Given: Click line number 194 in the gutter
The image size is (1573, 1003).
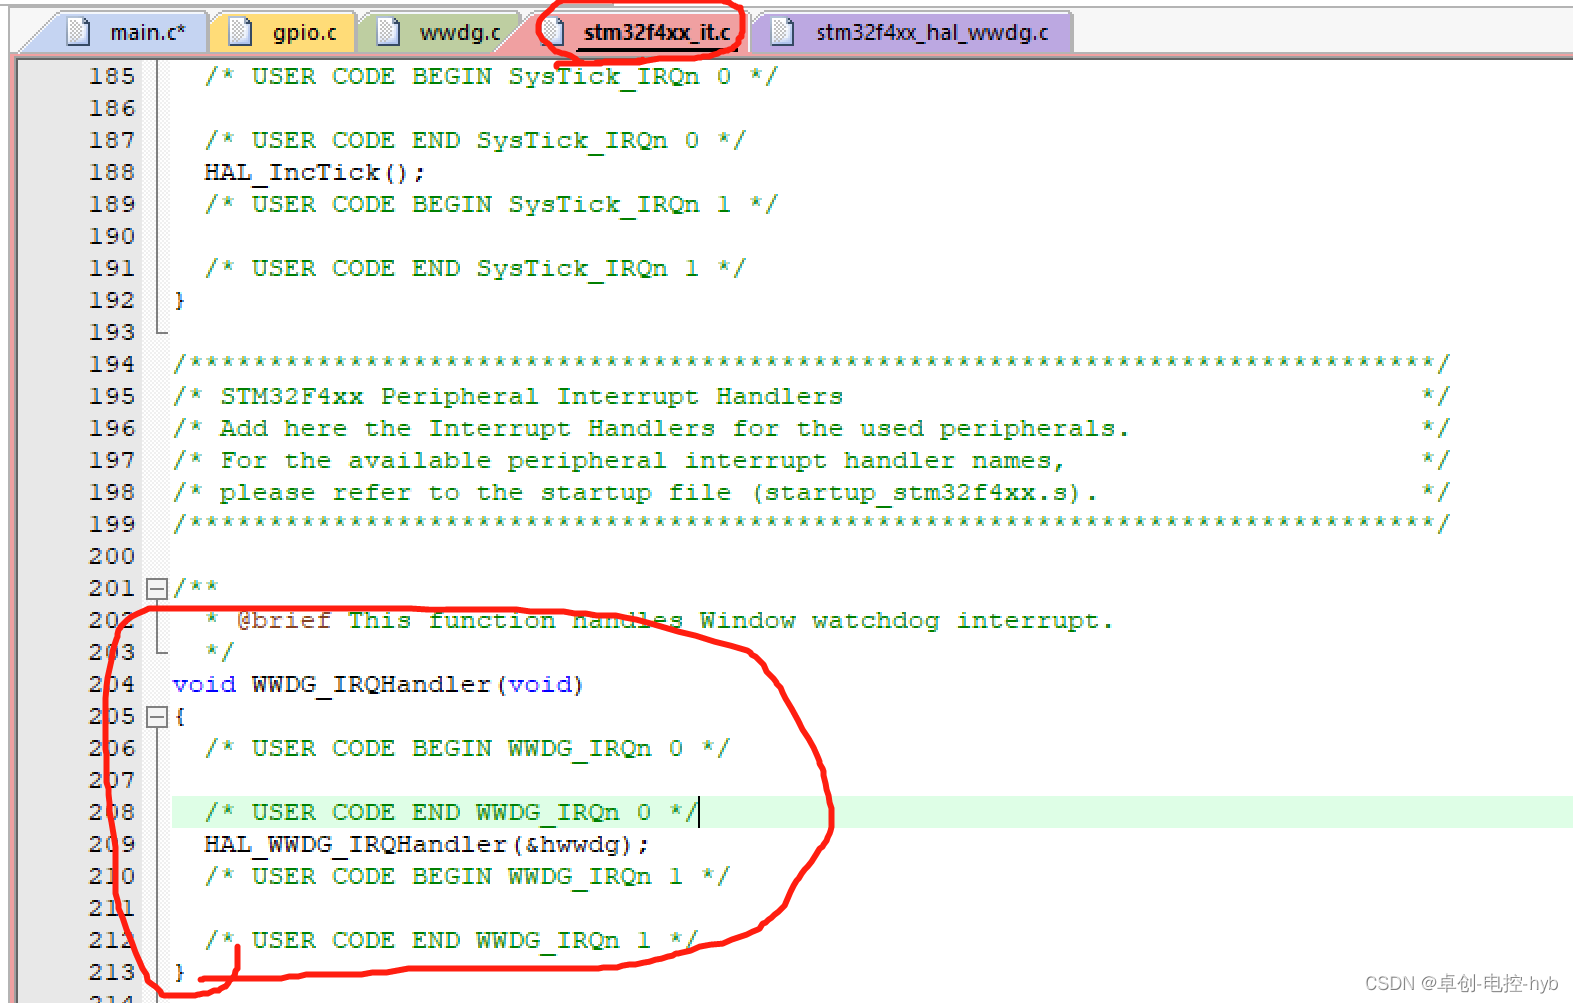Looking at the screenshot, I should (112, 364).
